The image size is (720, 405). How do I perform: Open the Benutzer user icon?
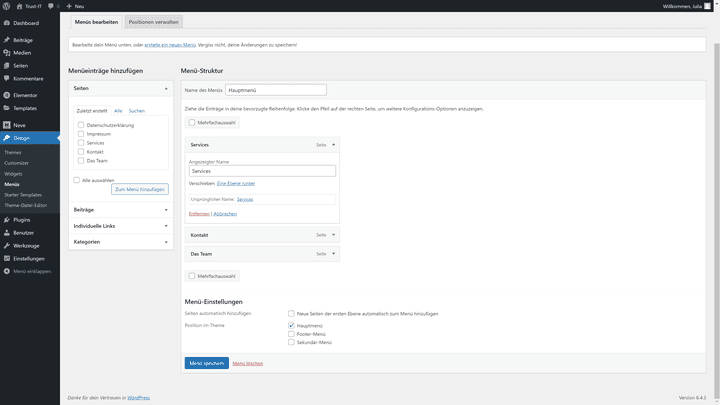pyautogui.click(x=6, y=233)
